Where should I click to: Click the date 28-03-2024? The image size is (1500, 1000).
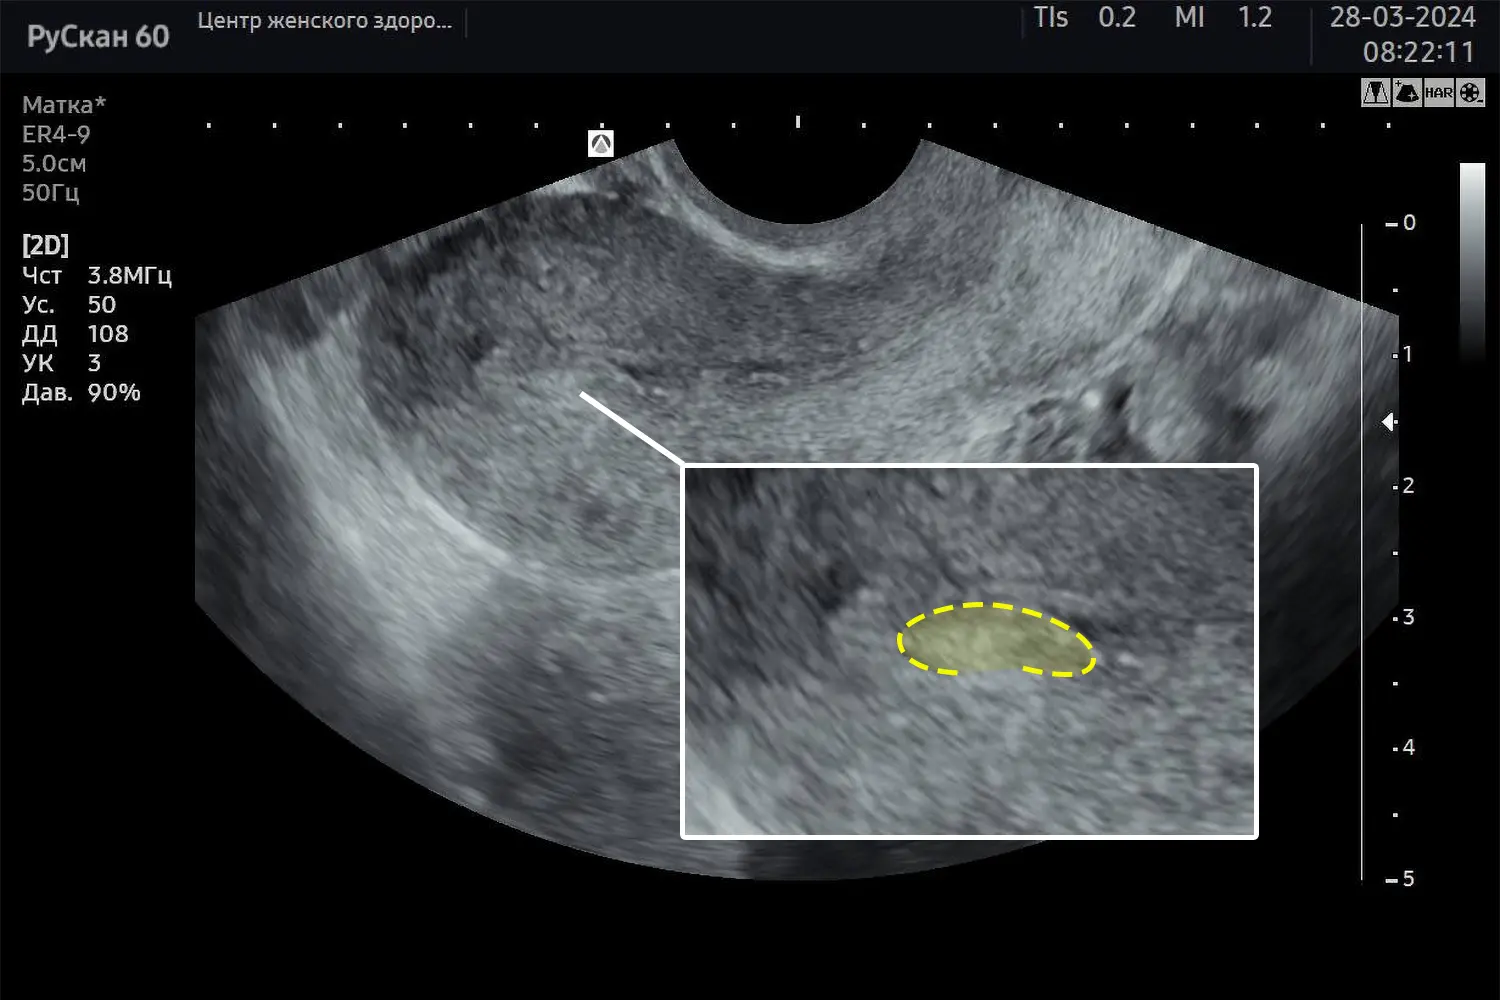1402,17
